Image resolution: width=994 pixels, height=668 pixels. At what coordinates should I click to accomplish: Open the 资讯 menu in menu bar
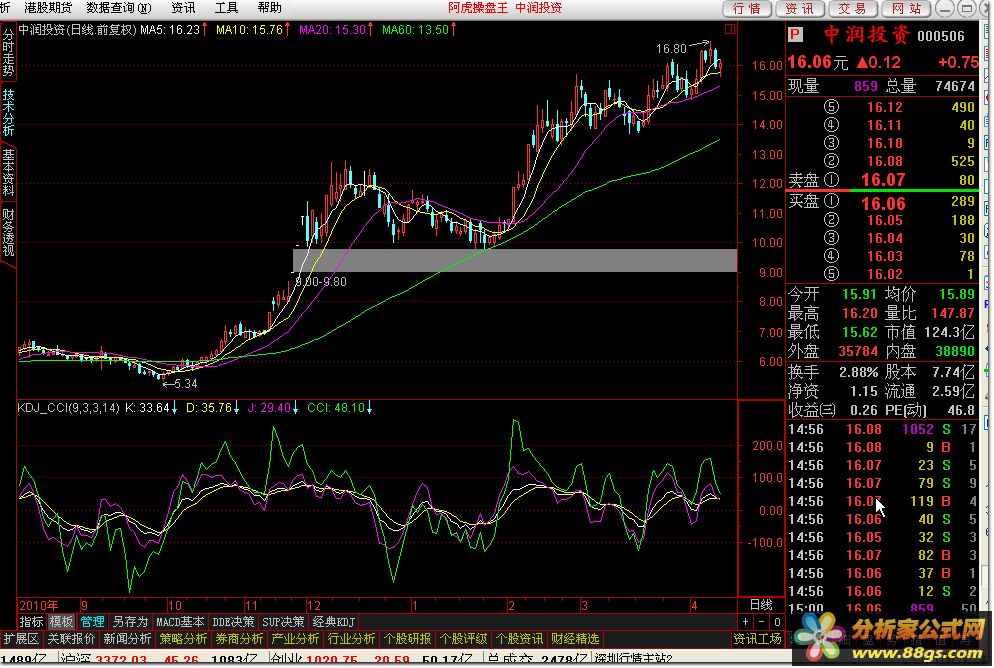pos(183,8)
